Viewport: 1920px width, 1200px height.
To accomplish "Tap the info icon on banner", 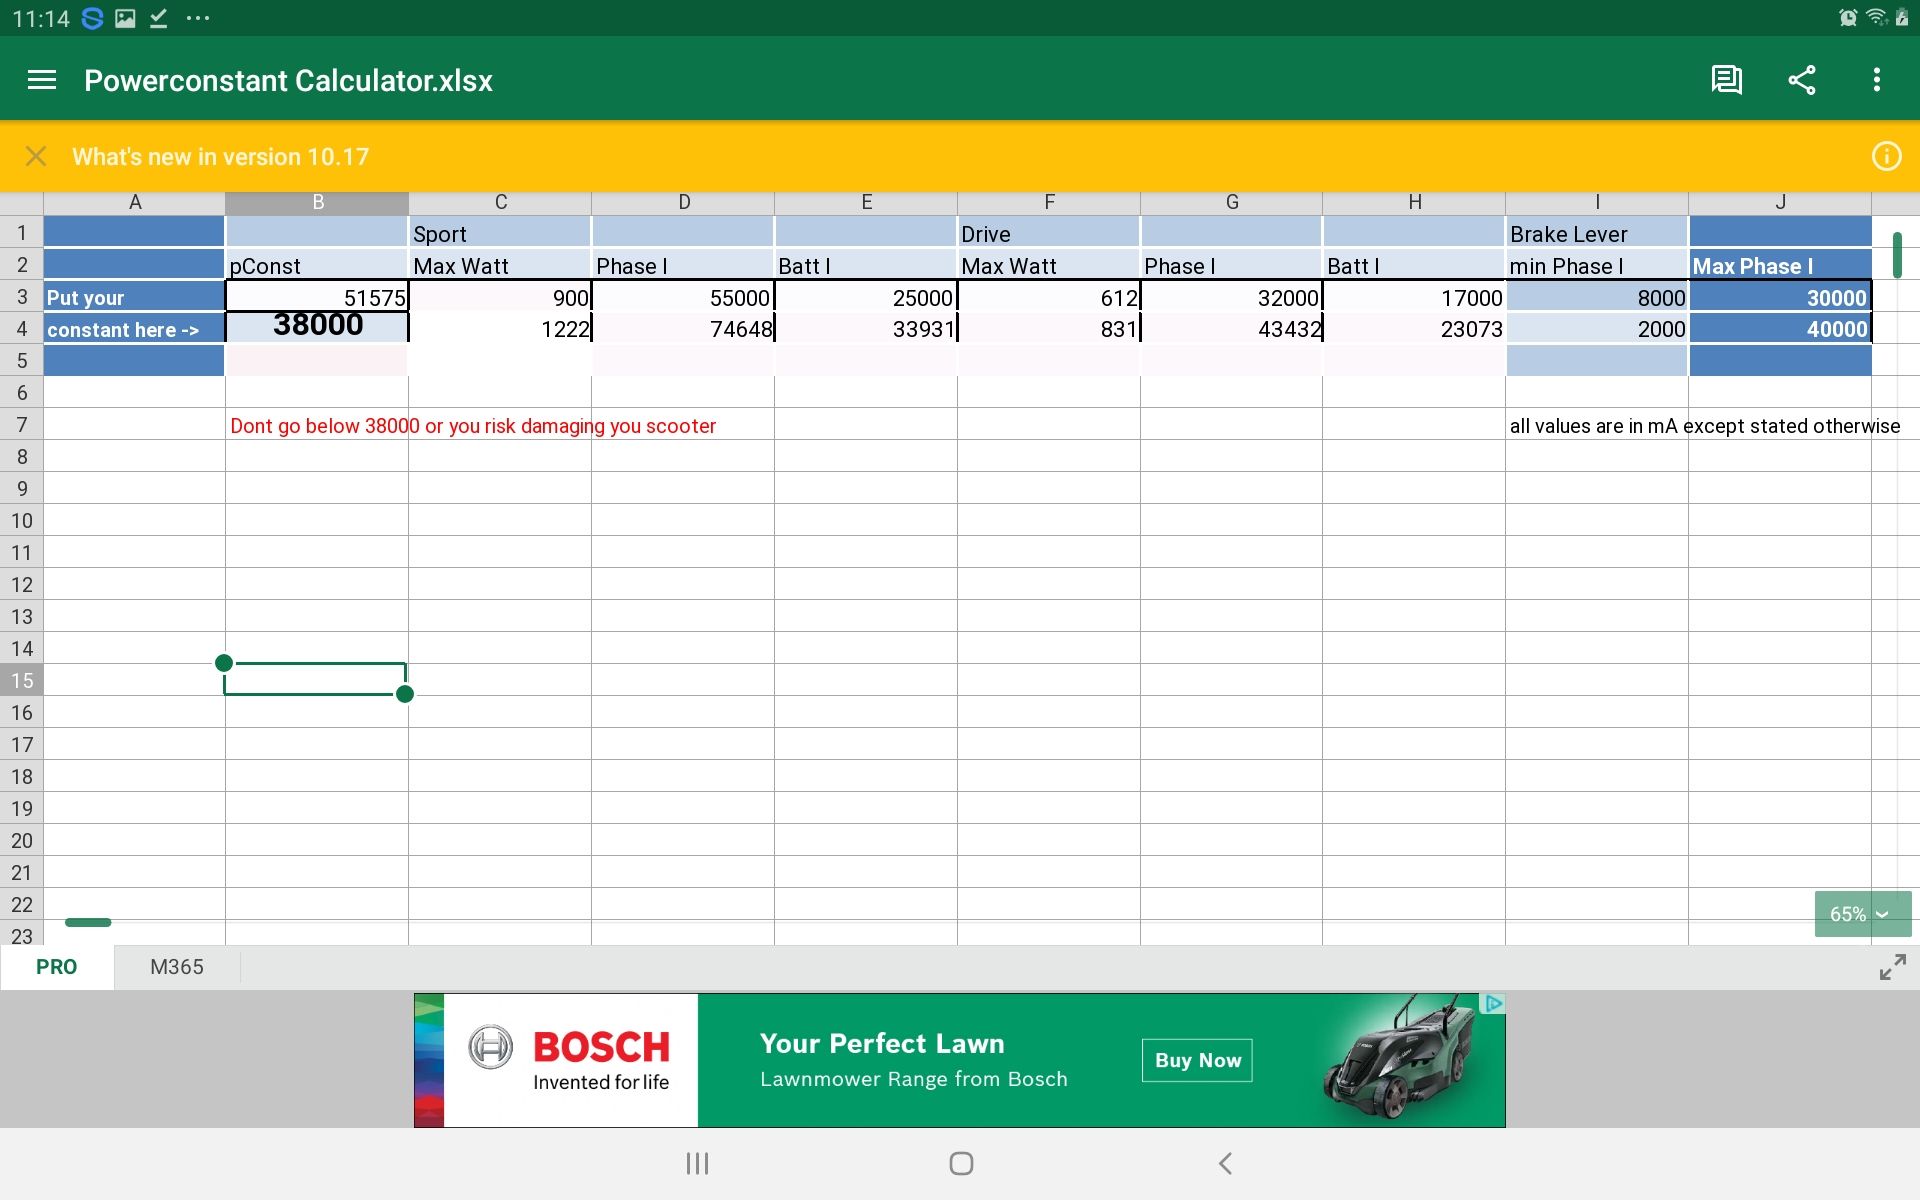I will coord(1886,156).
